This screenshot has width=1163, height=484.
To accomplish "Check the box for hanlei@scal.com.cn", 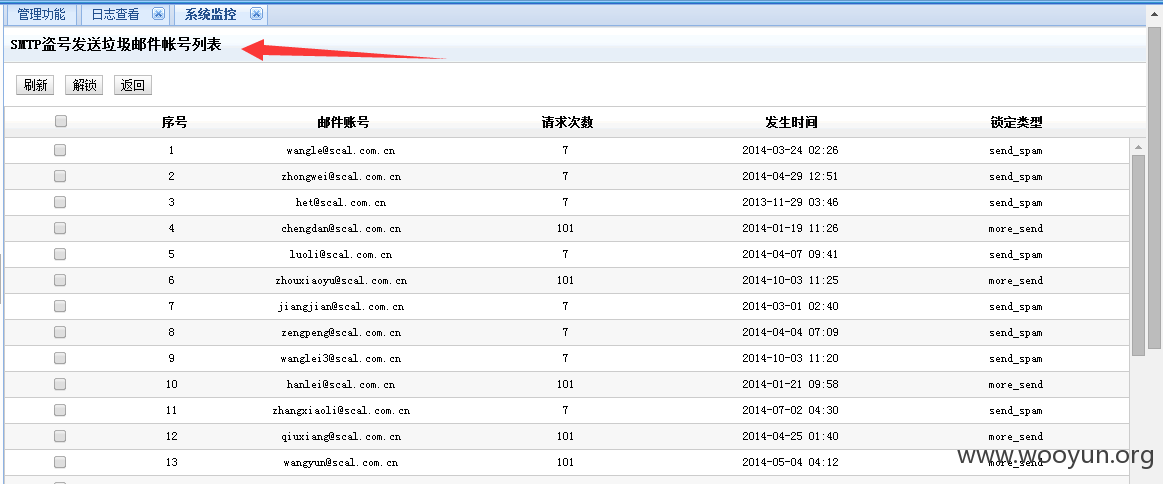I will [60, 384].
